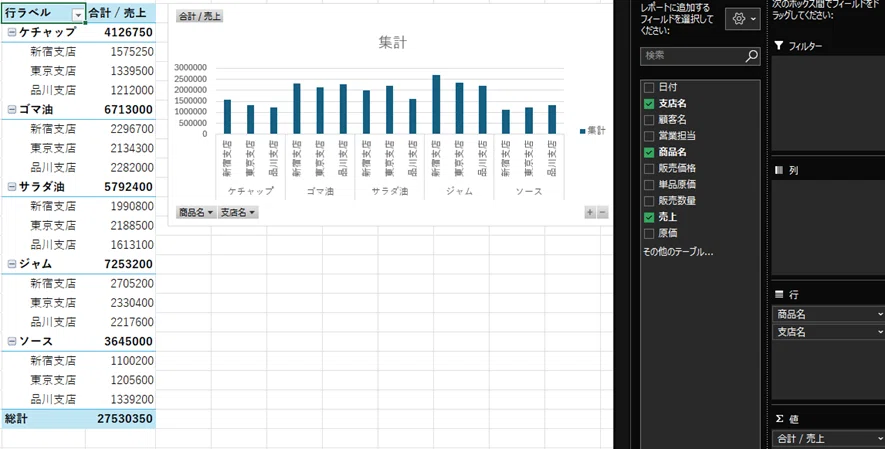The height and width of the screenshot is (449, 885).
Task: Click the 集計 legend text
Action: click(596, 131)
